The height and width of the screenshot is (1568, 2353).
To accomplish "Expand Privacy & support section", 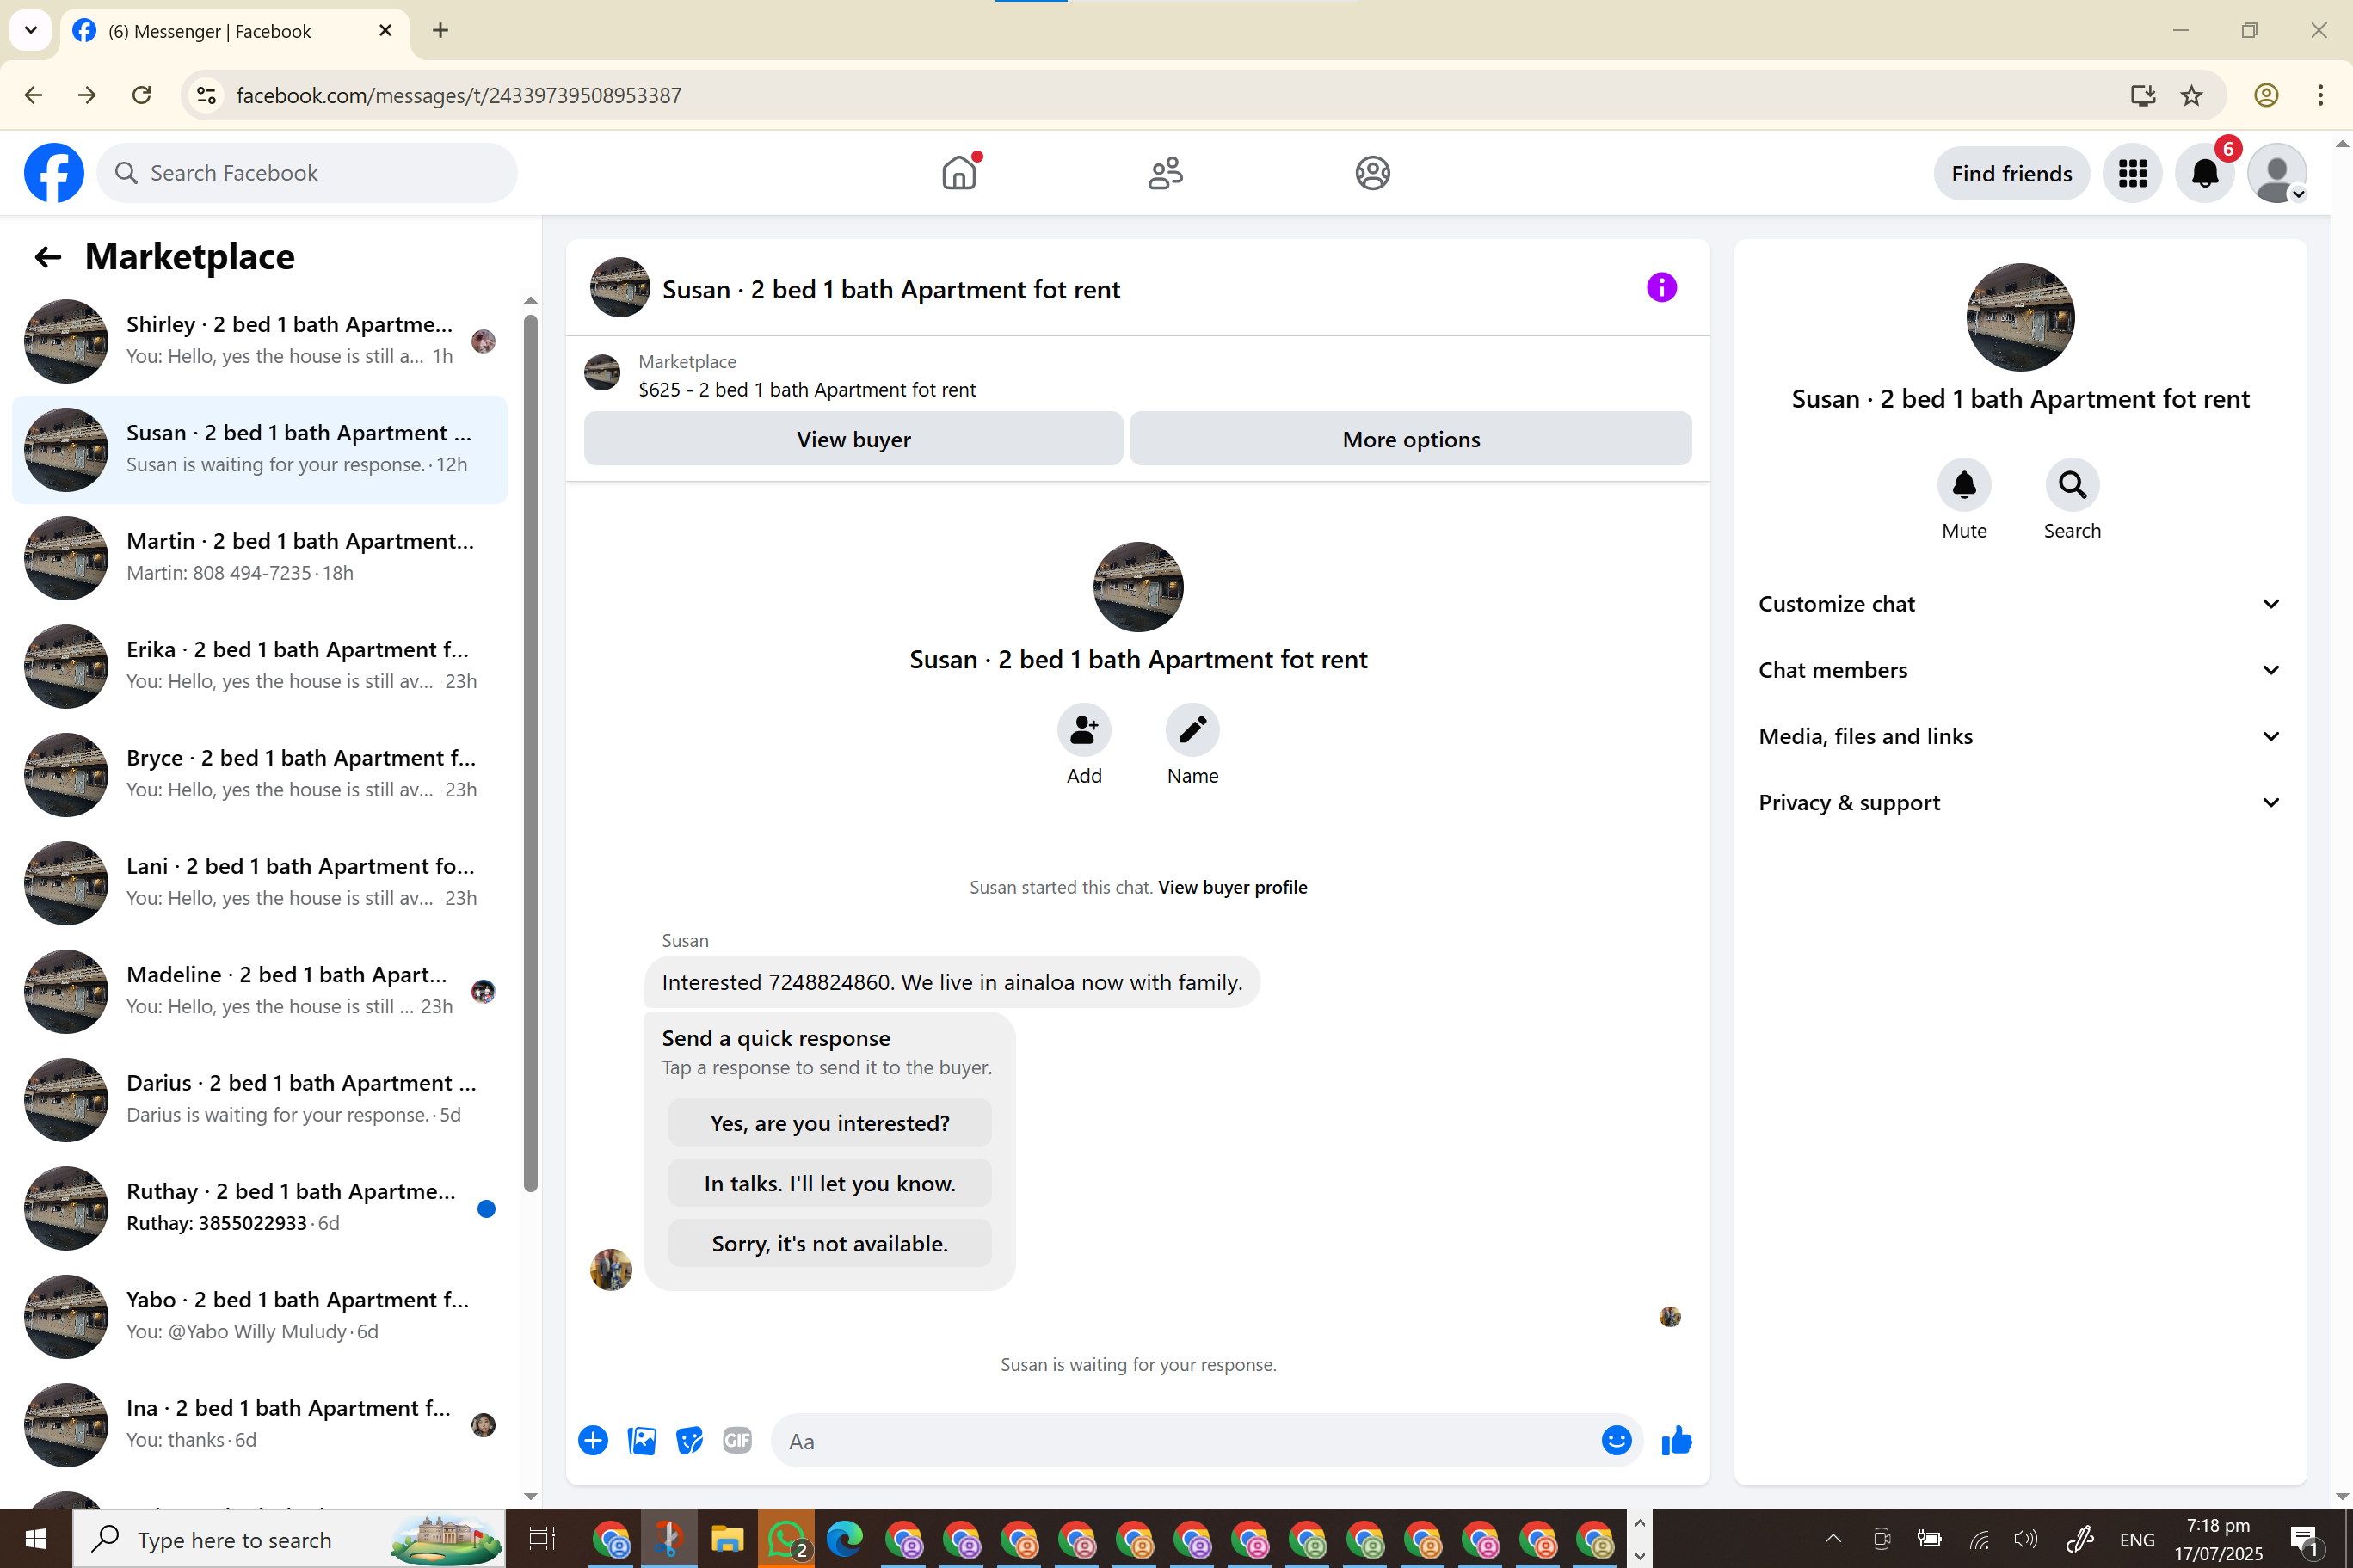I will pos(2018,803).
